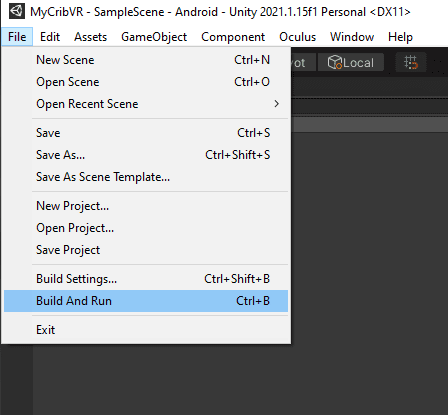Open the Oculus menu
The width and height of the screenshot is (448, 415).
coord(297,37)
